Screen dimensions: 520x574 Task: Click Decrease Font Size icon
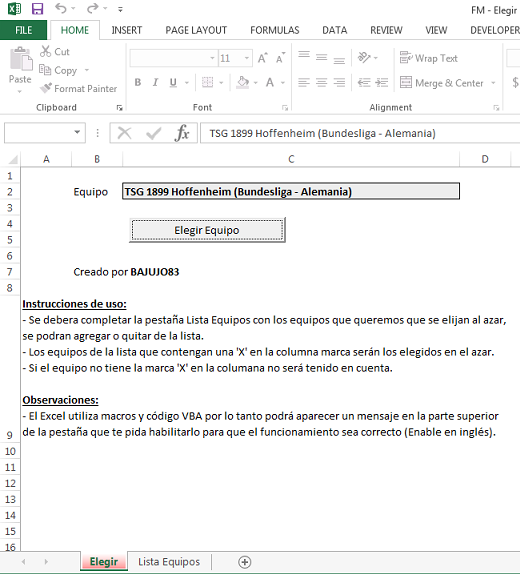pyautogui.click(x=281, y=58)
